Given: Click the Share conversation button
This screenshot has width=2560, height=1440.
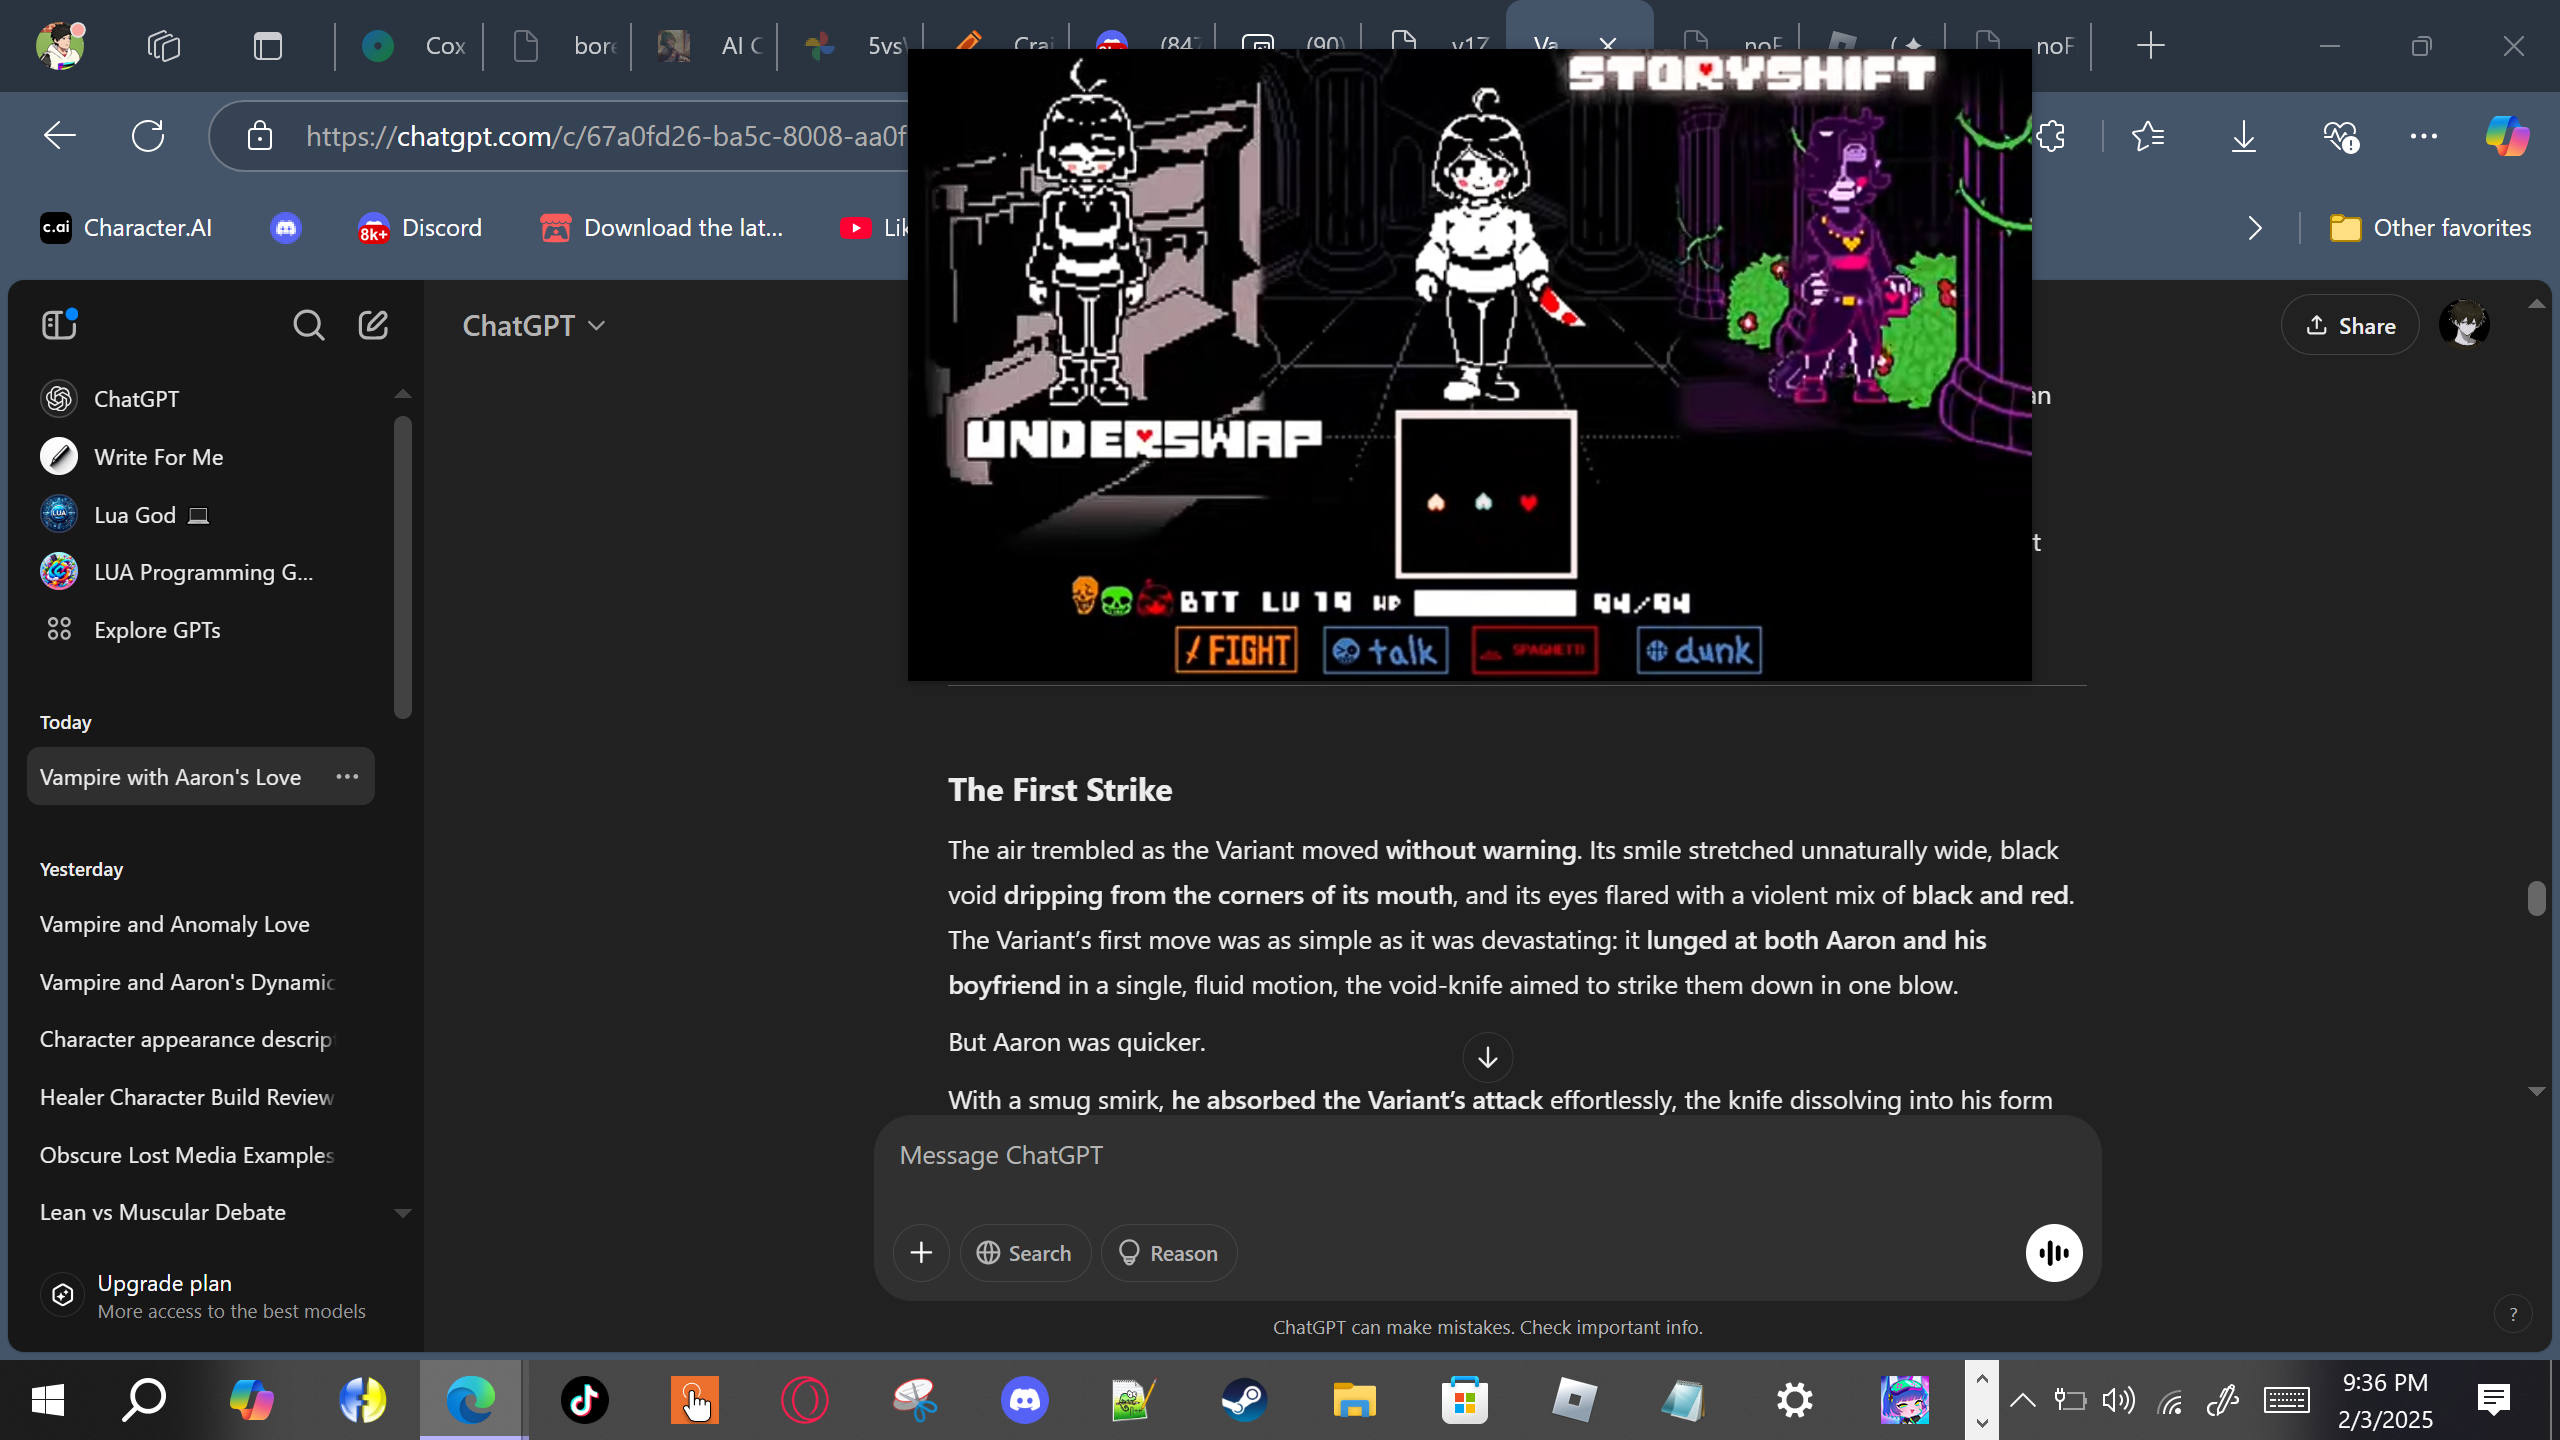Looking at the screenshot, I should [x=2350, y=326].
